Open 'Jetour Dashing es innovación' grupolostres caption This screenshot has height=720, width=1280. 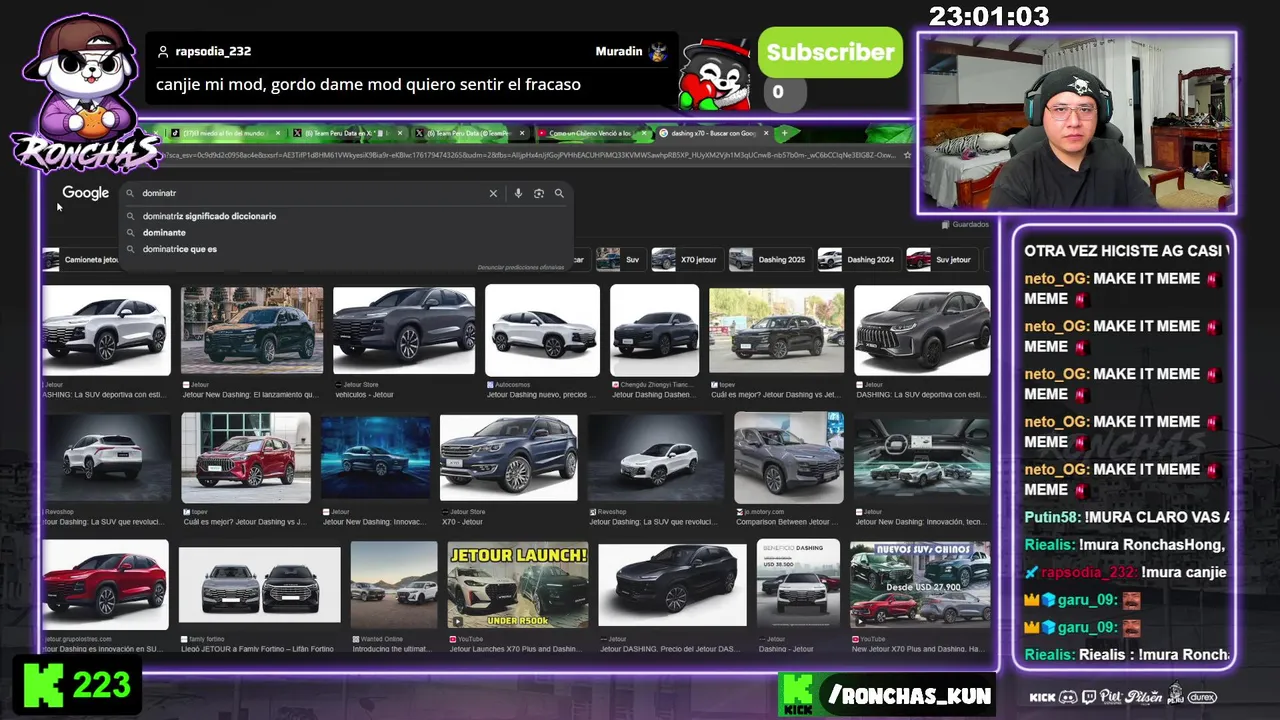(x=104, y=649)
